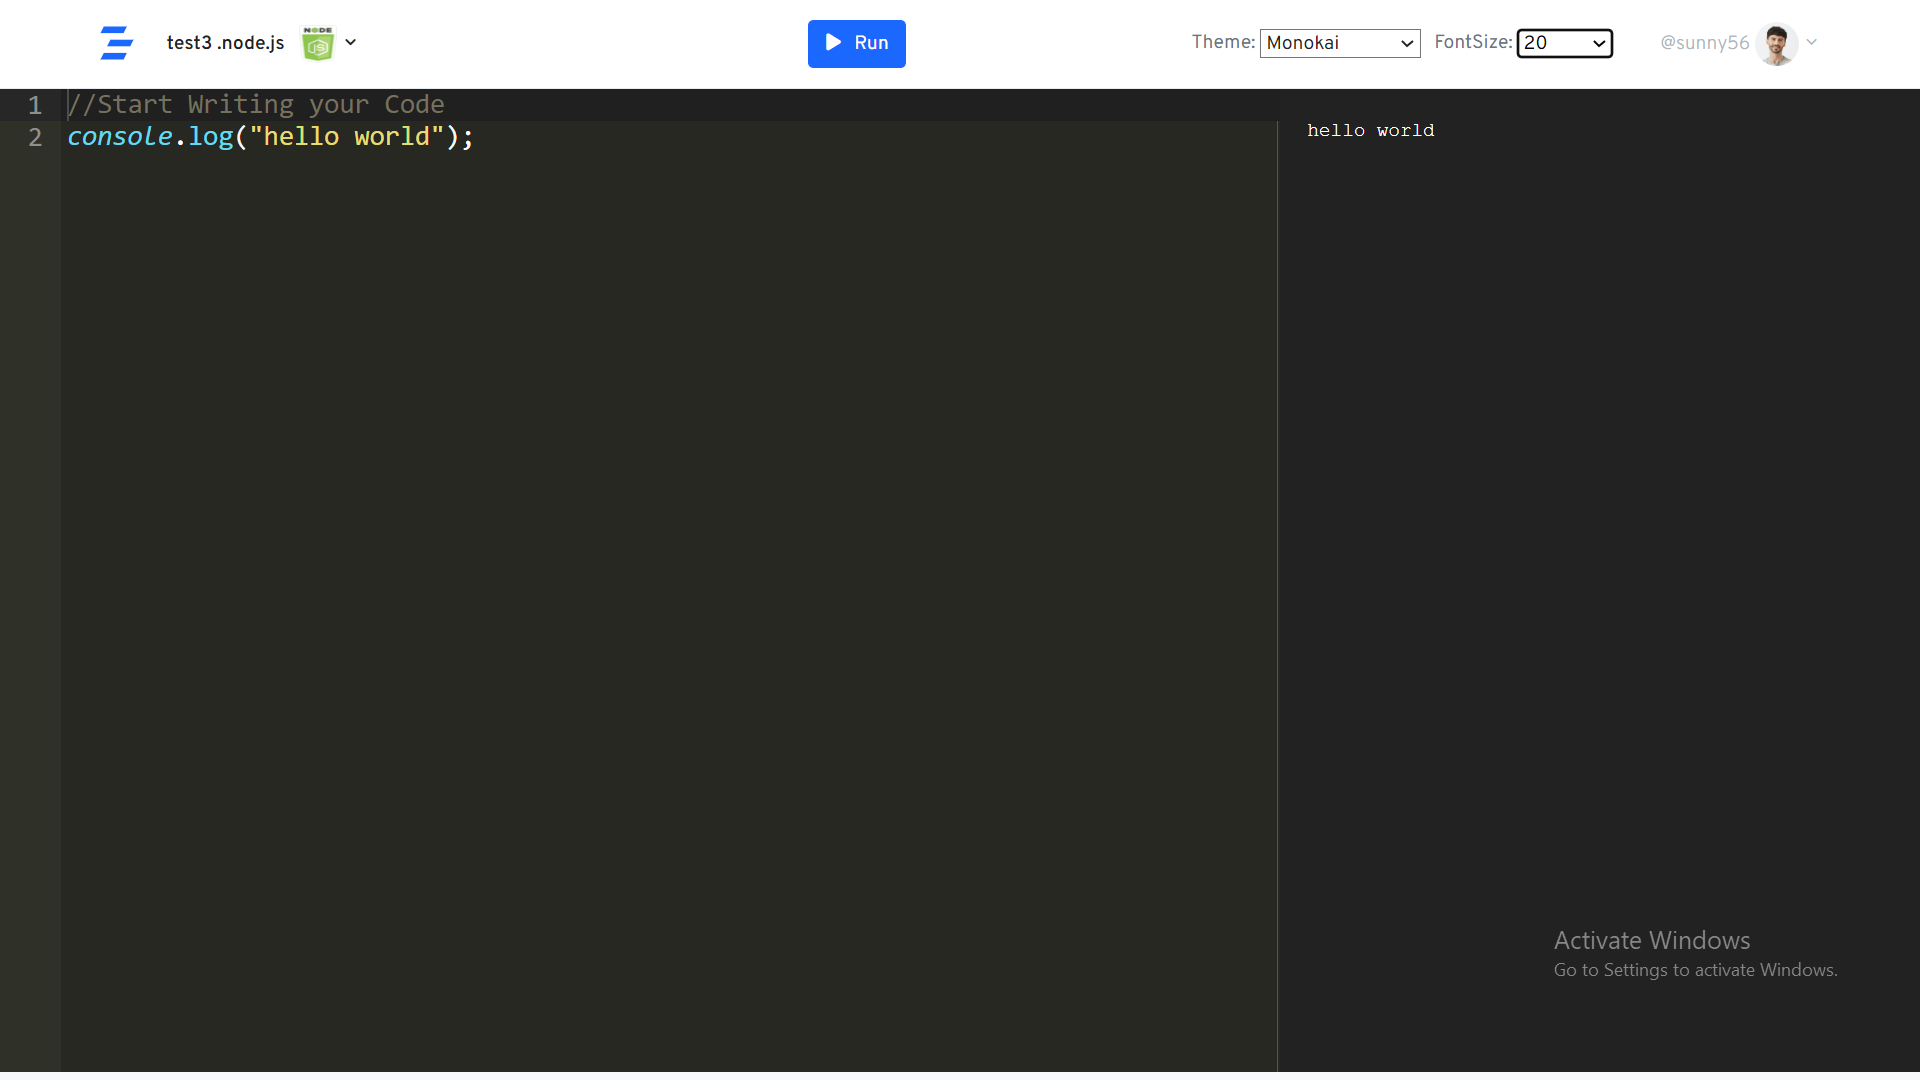Click the test3 .node.js file name

[x=225, y=43]
